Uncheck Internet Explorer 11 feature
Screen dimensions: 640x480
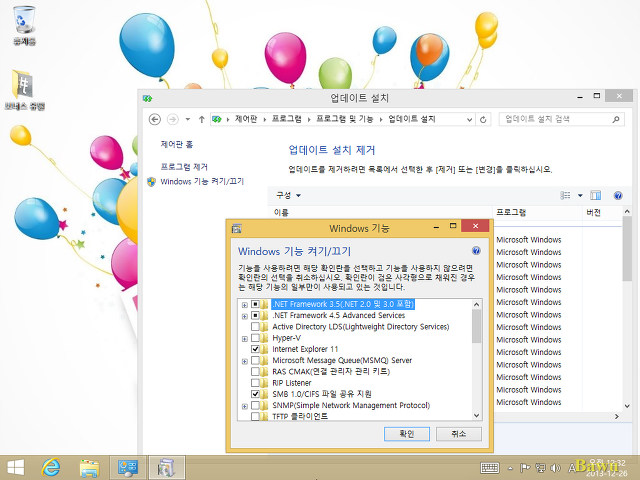255,349
